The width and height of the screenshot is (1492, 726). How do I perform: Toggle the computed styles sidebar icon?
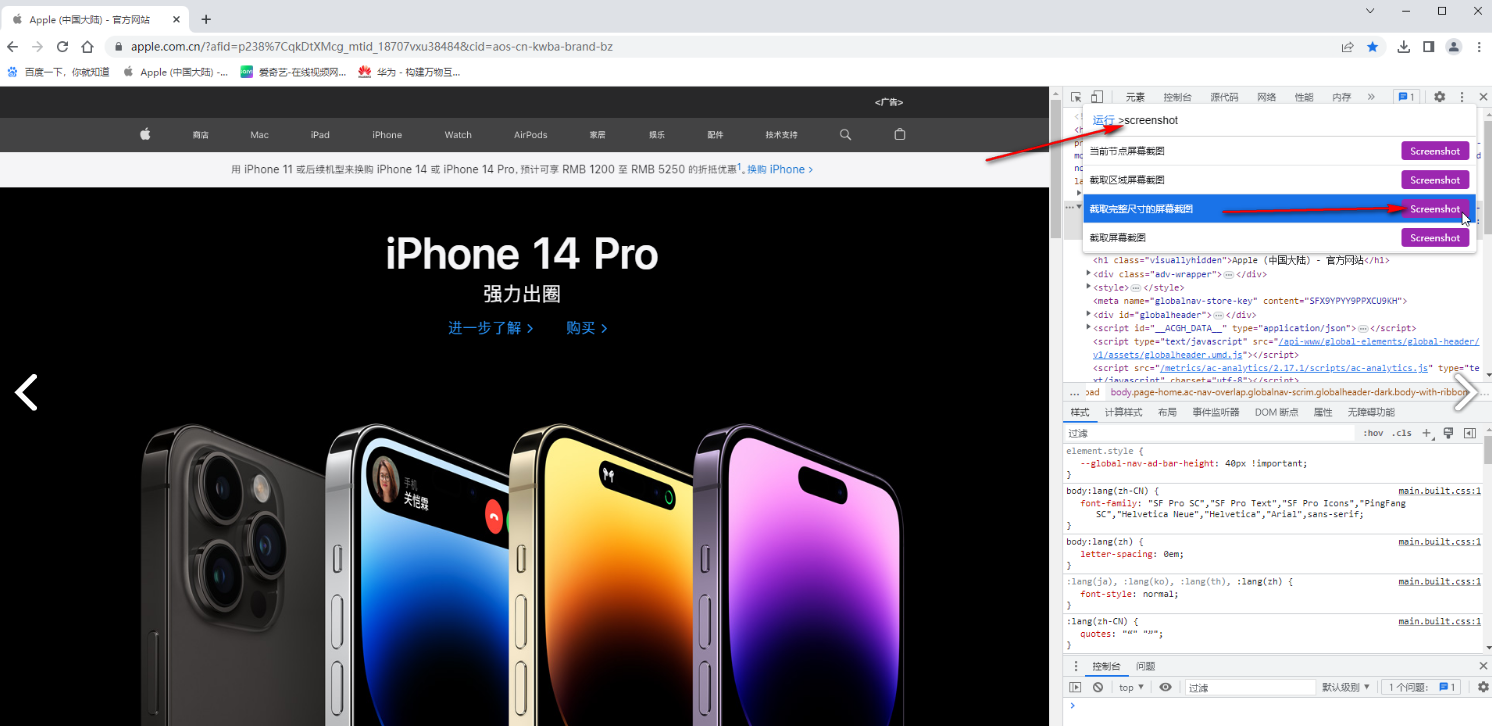click(x=1469, y=433)
